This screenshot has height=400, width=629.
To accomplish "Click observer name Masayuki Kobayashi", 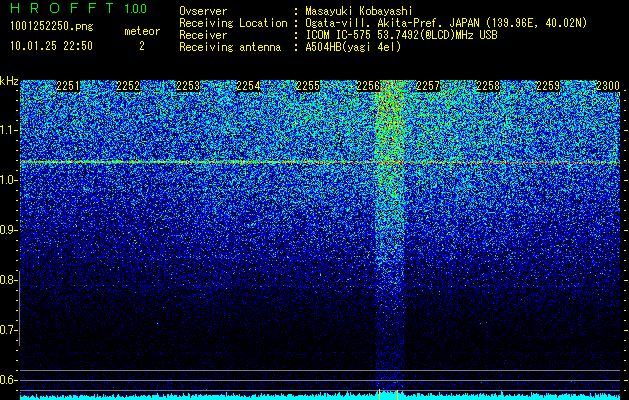I will 359,11.
